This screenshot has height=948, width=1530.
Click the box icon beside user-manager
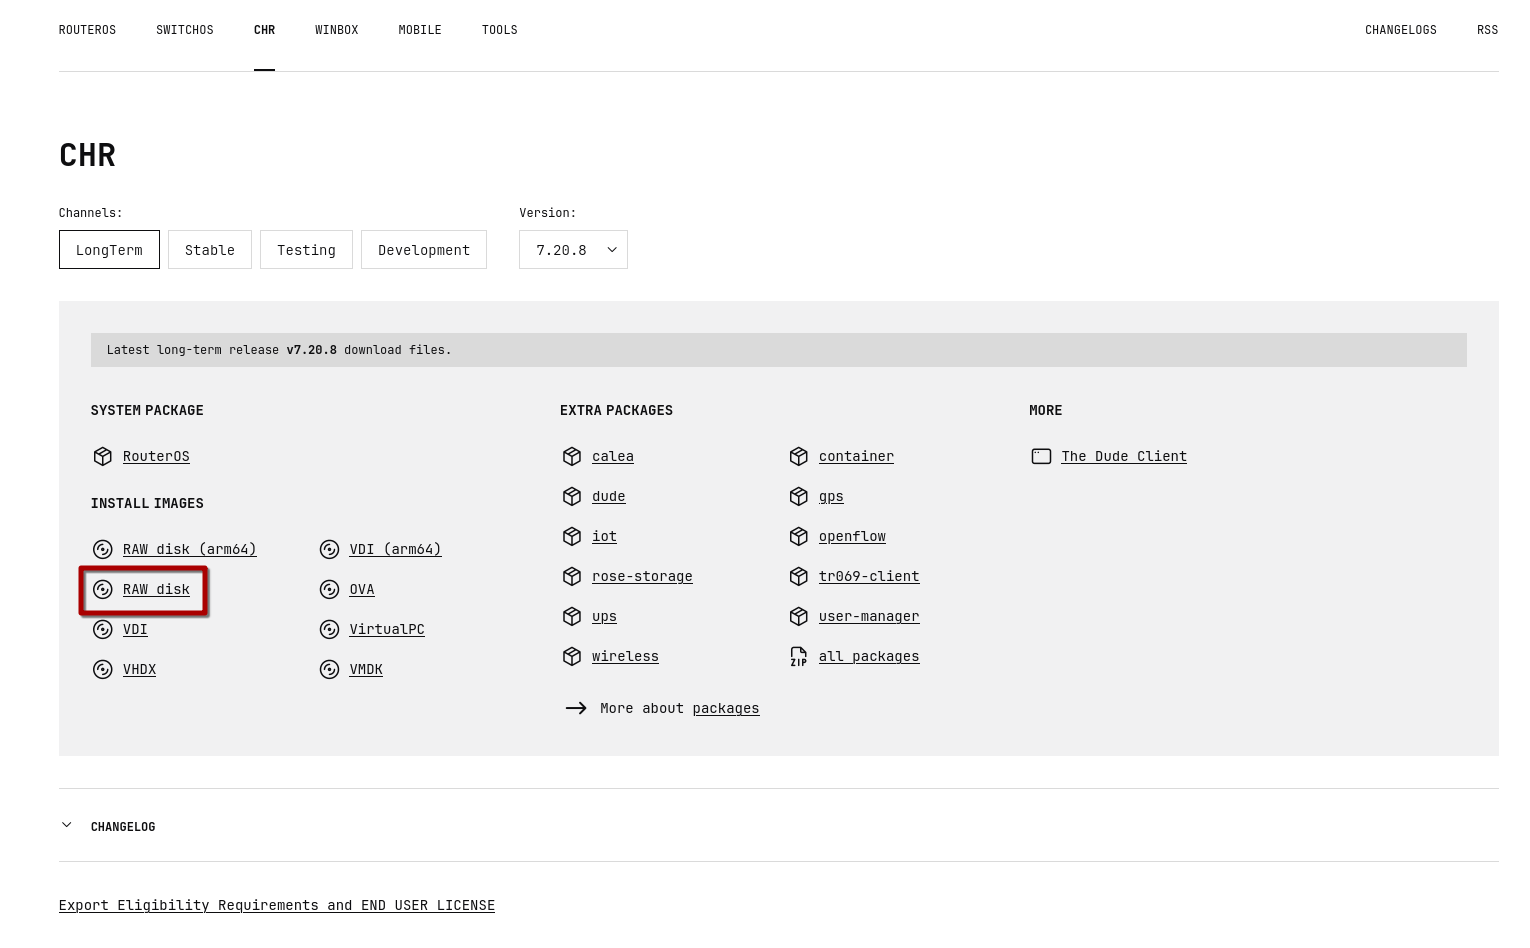point(798,616)
